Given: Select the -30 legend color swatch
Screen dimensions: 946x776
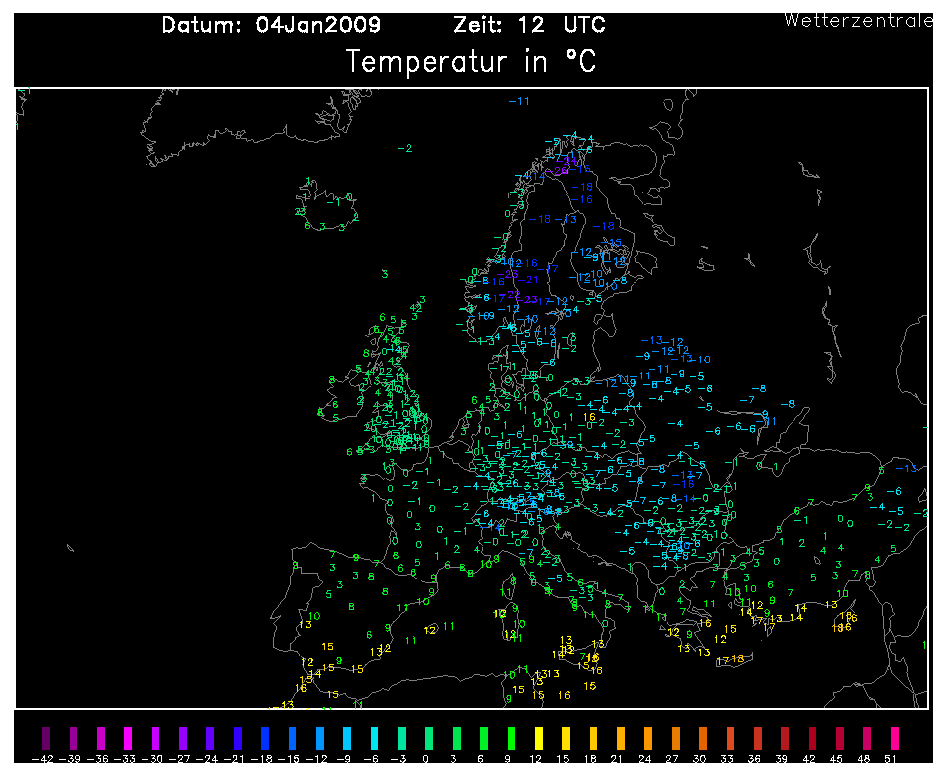Looking at the screenshot, I should [x=156, y=739].
